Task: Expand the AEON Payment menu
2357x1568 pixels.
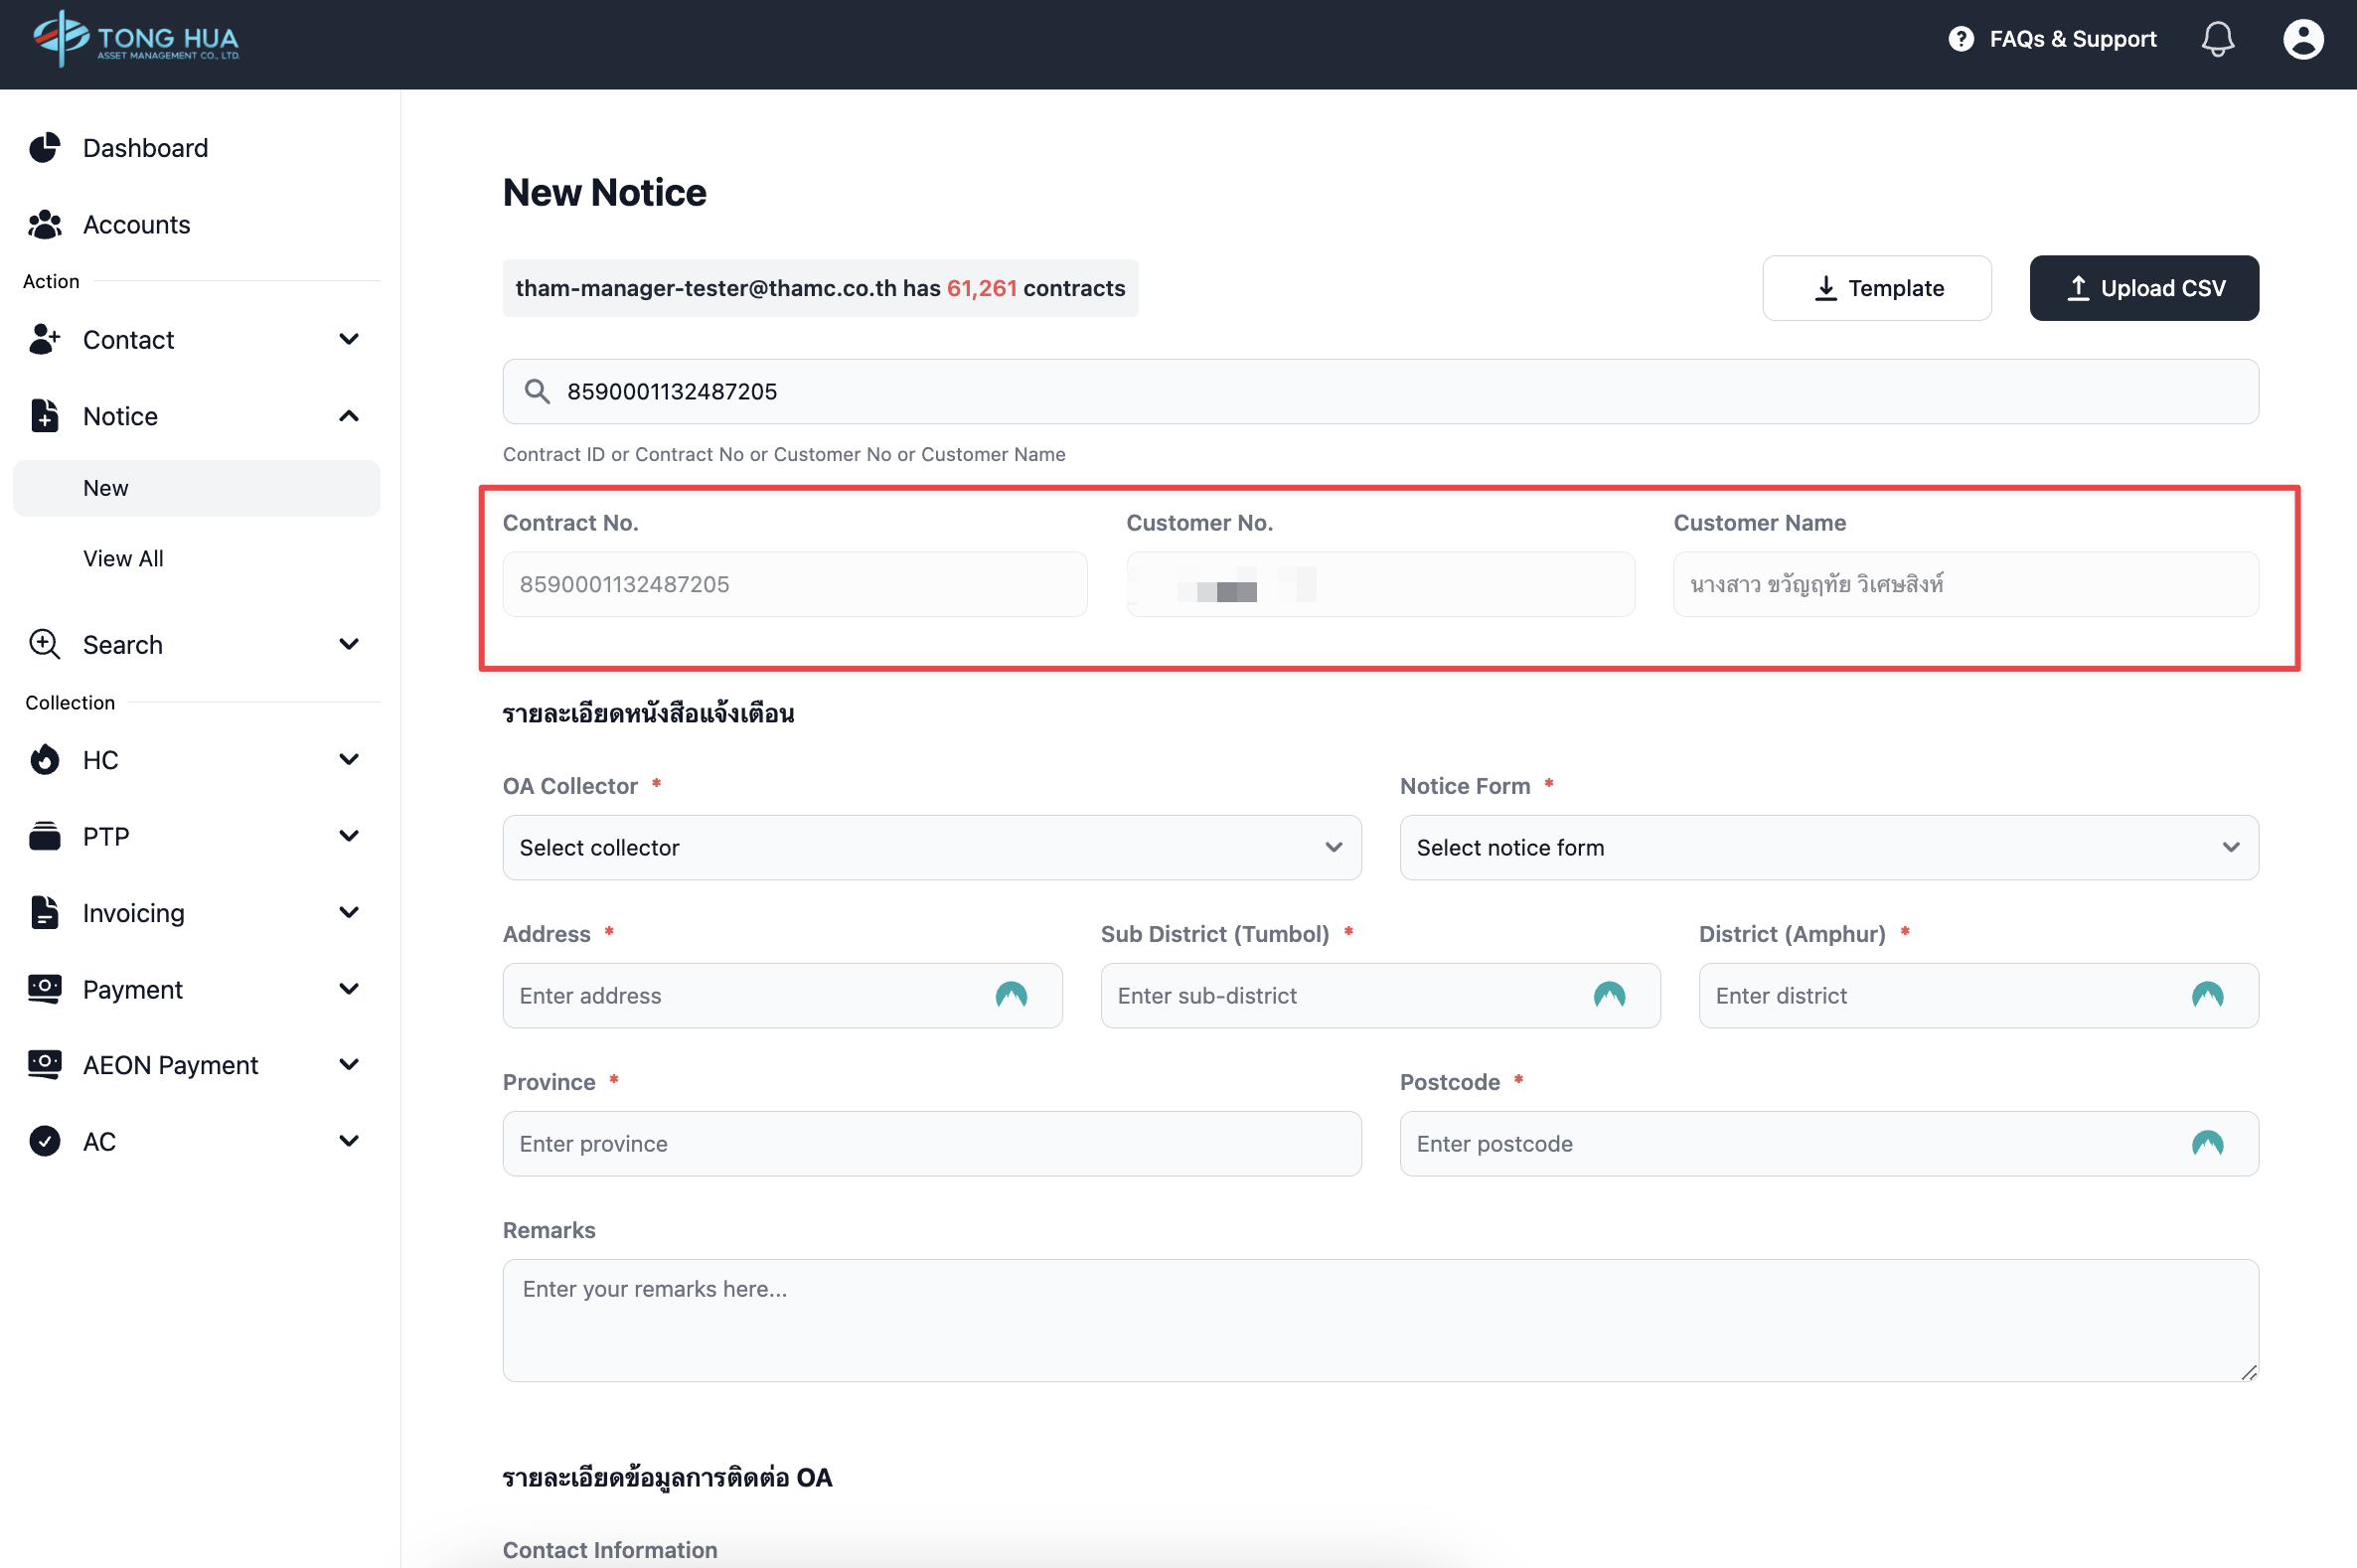Action: pyautogui.click(x=196, y=1065)
